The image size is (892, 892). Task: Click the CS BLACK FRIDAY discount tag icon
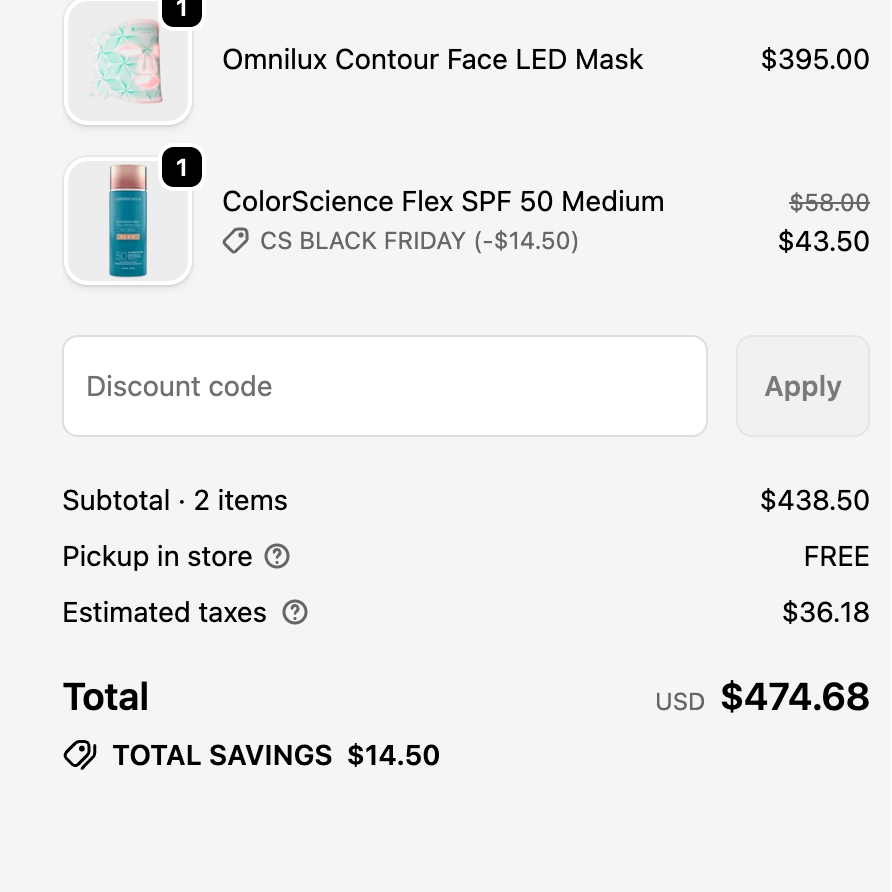point(236,241)
